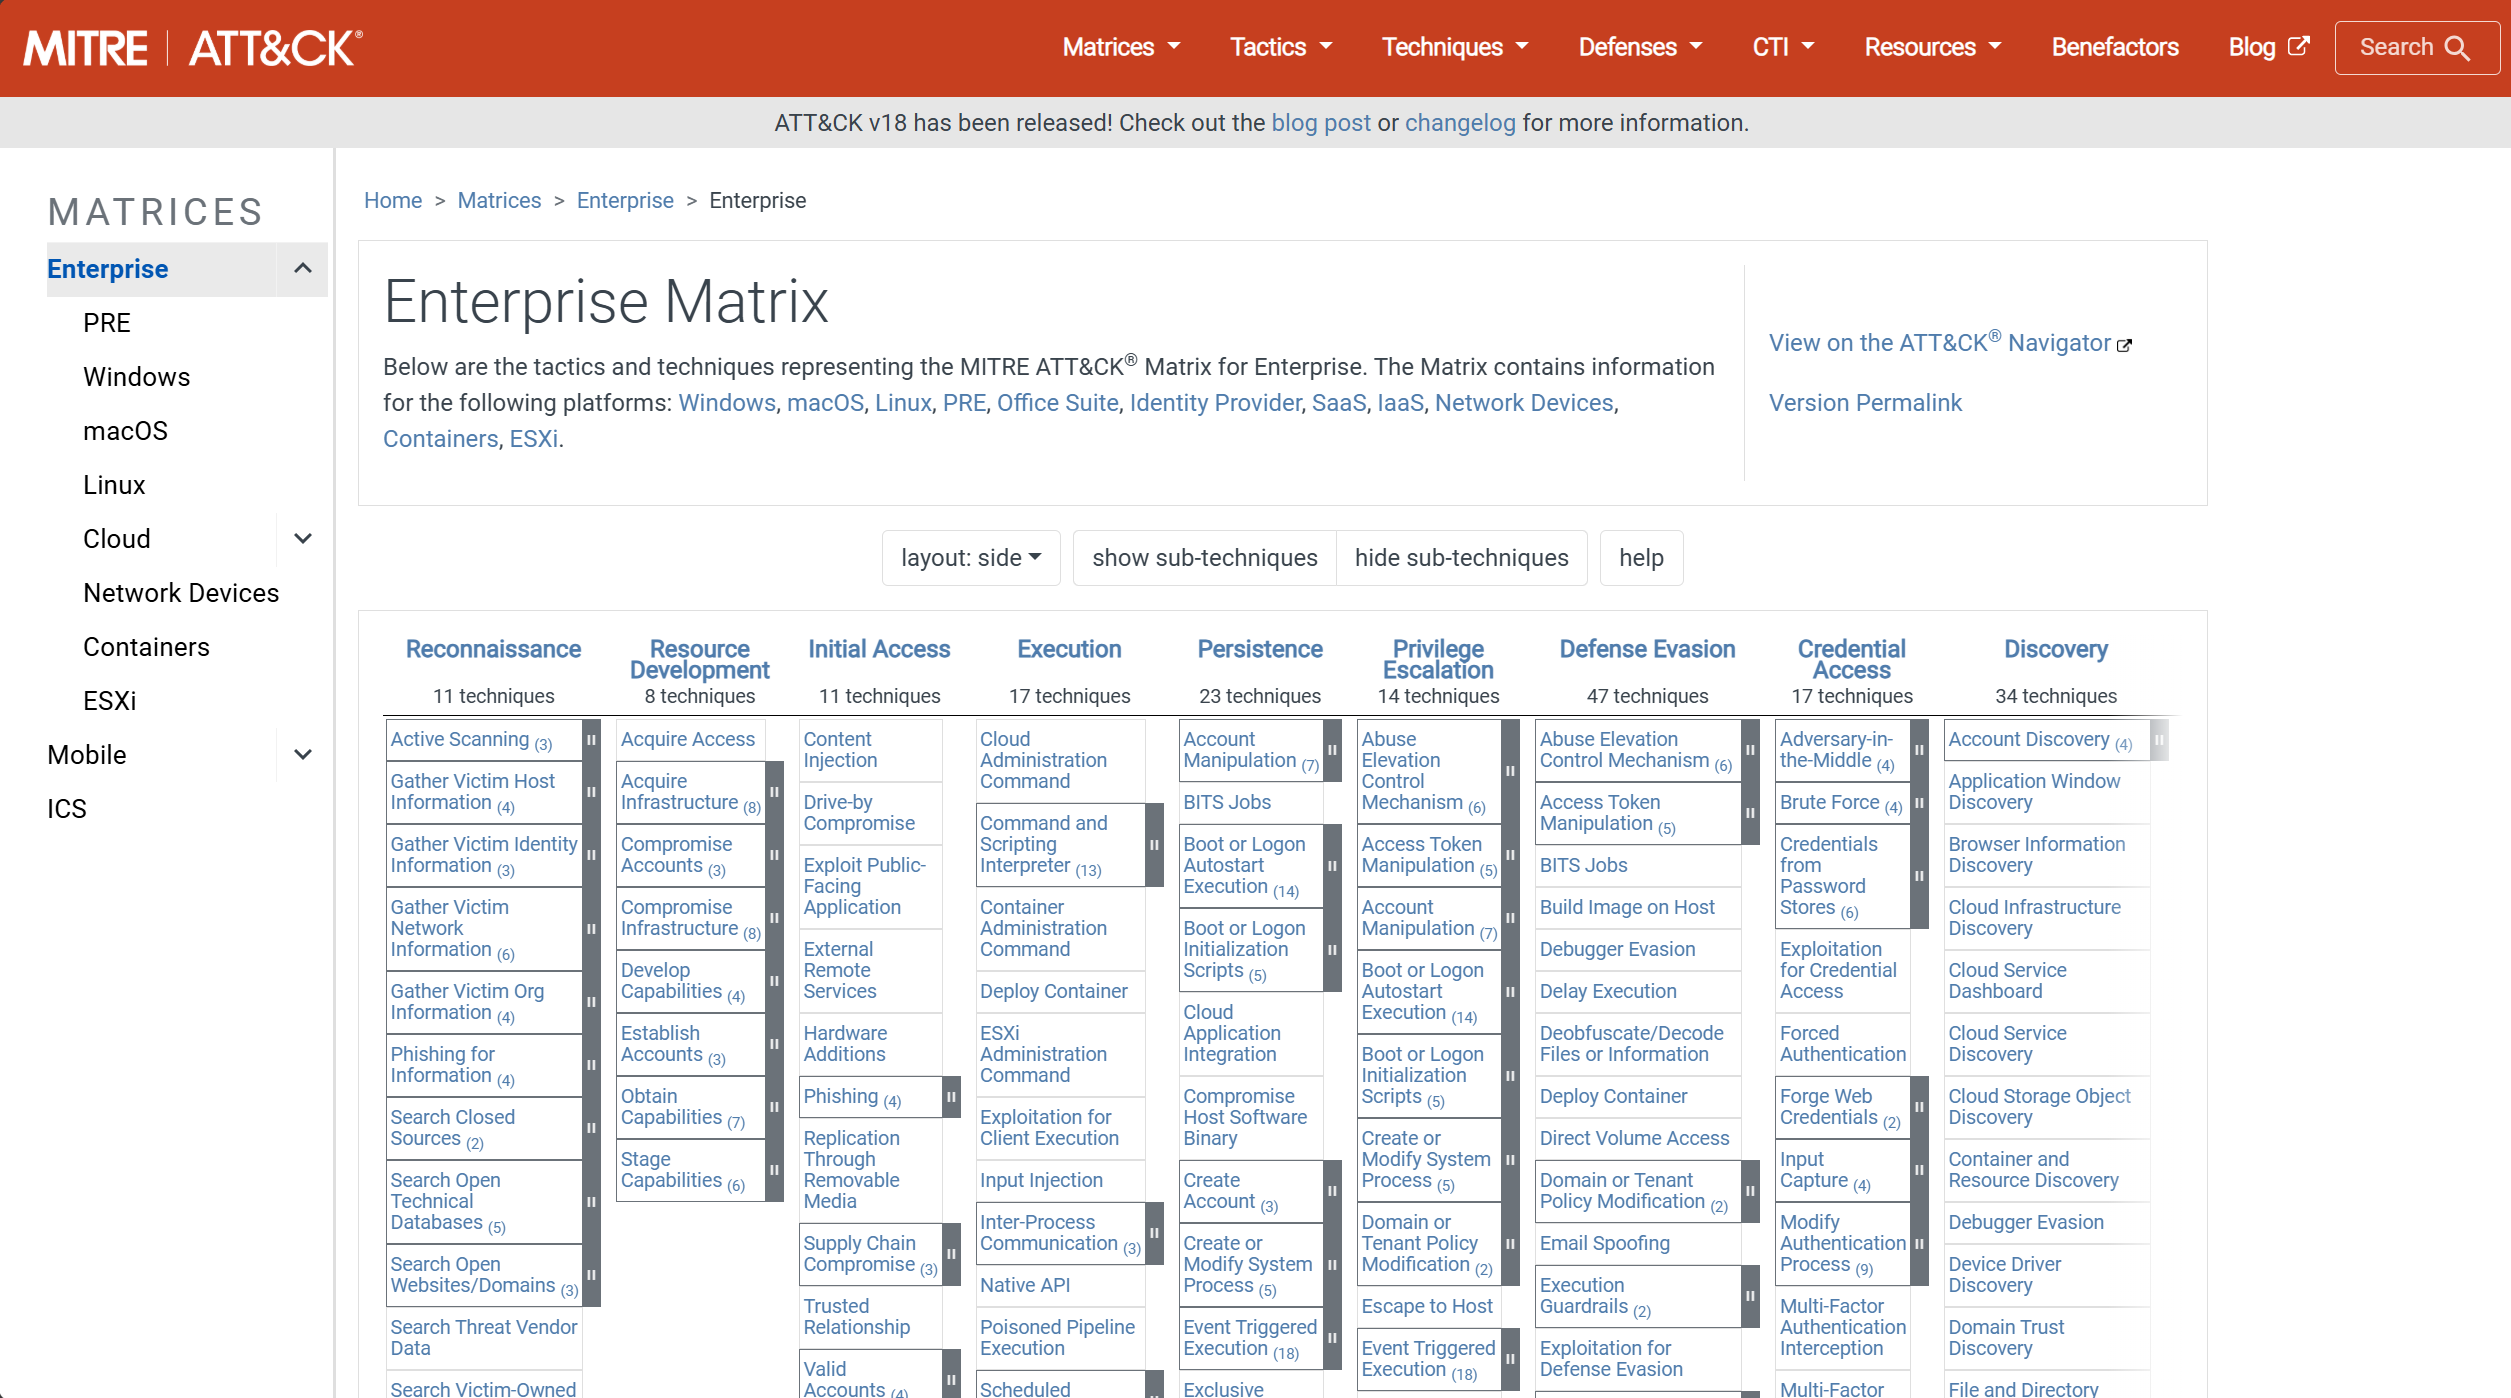This screenshot has width=2511, height=1398.
Task: Click the Version Permalink link
Action: 1864,402
